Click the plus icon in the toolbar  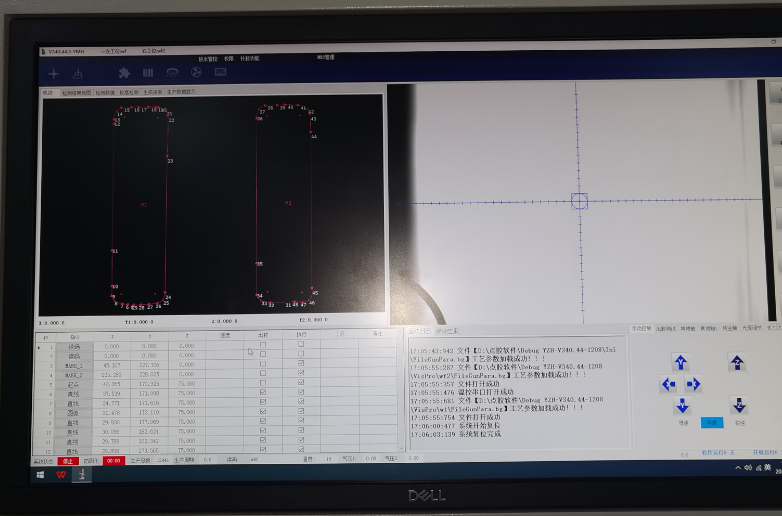pos(54,73)
